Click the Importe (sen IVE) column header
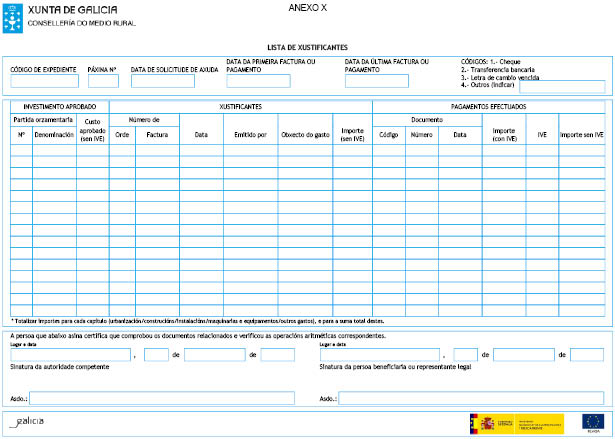 pyautogui.click(x=352, y=135)
